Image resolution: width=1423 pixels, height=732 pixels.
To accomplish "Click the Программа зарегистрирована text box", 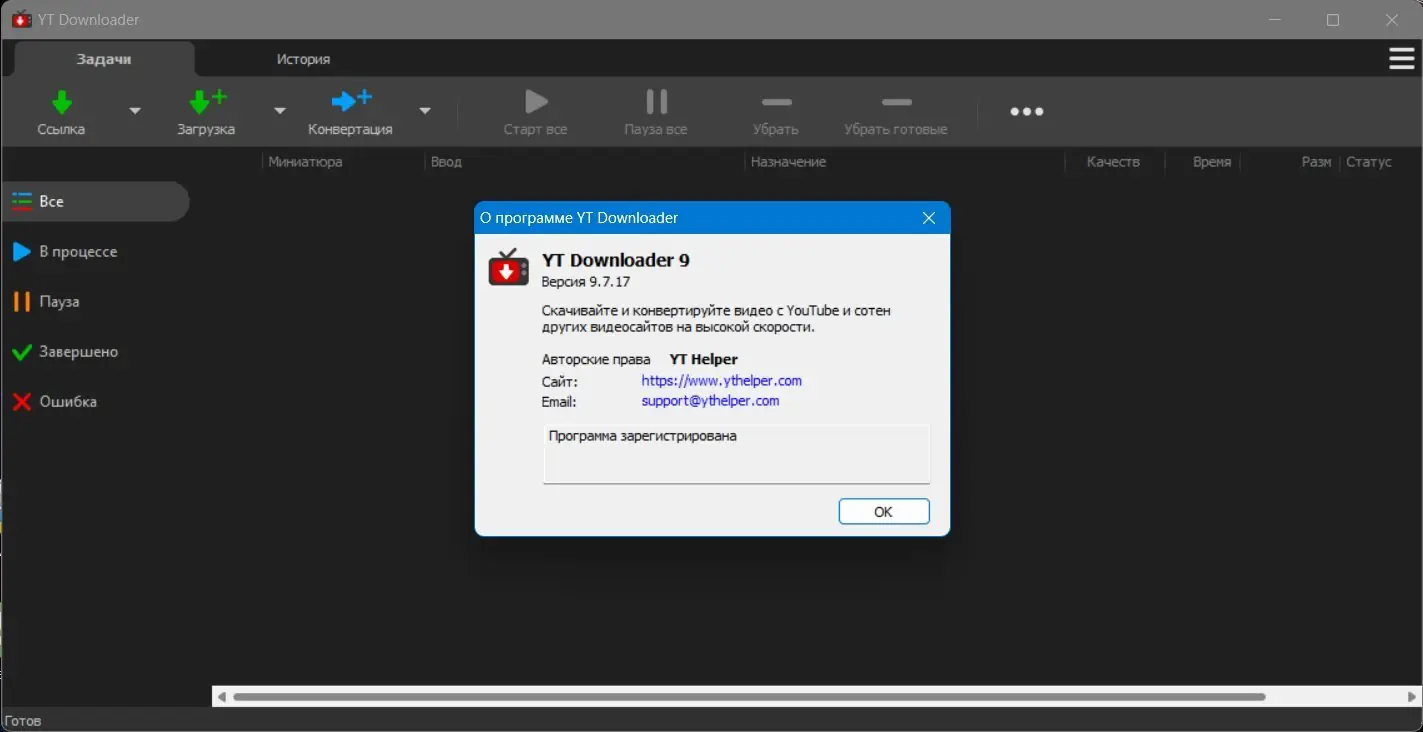I will (x=737, y=454).
